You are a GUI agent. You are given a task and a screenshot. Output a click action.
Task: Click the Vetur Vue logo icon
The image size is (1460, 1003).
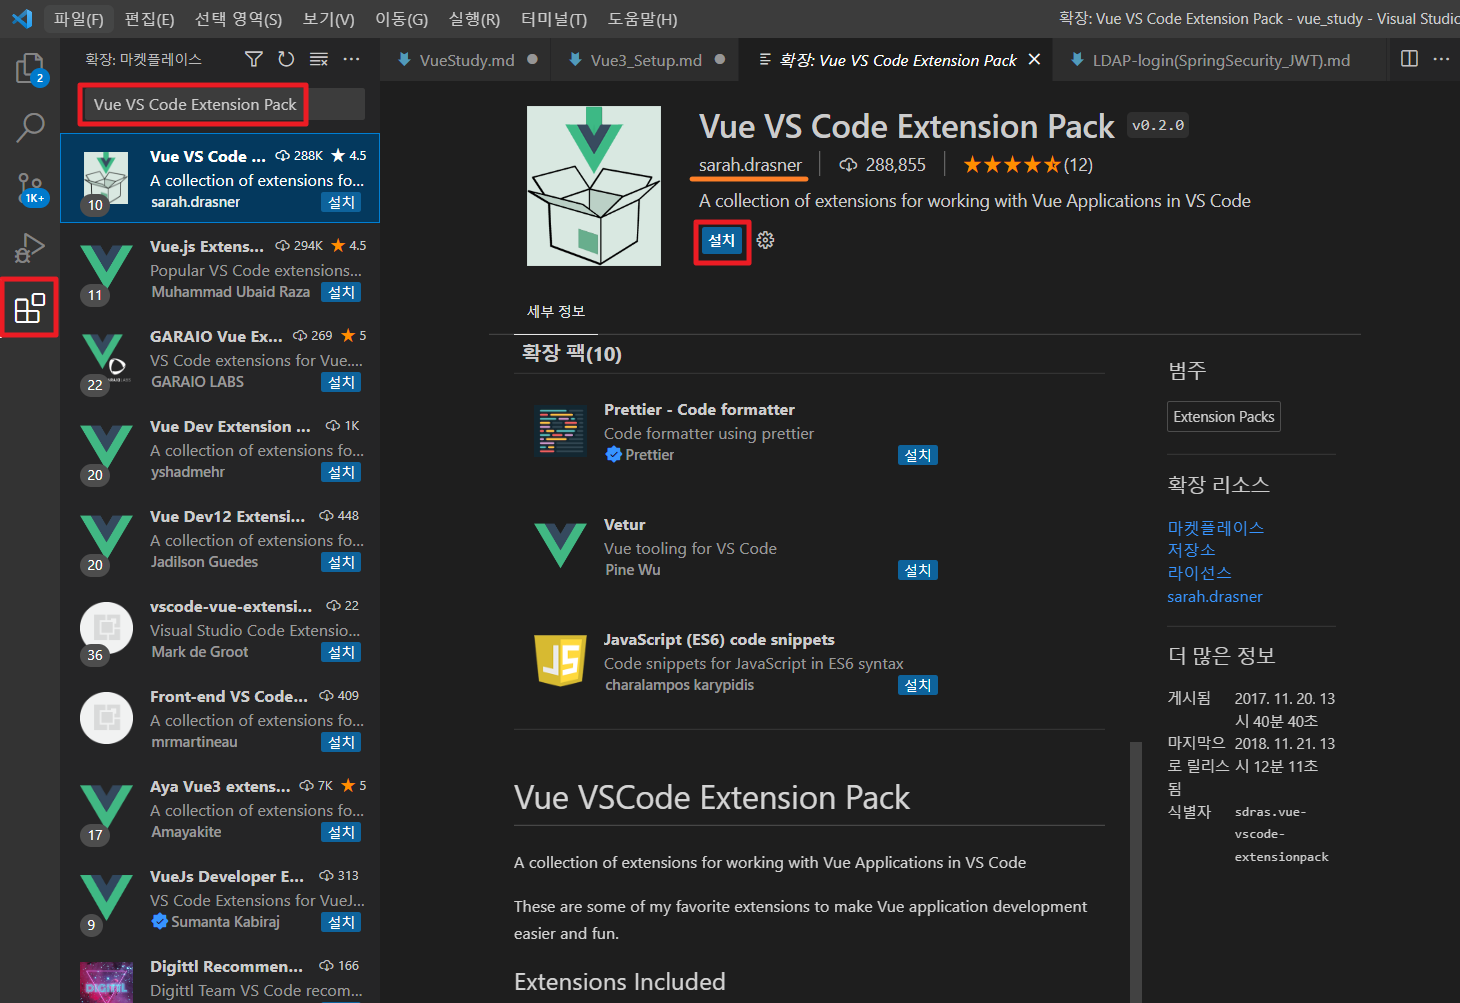click(x=561, y=546)
